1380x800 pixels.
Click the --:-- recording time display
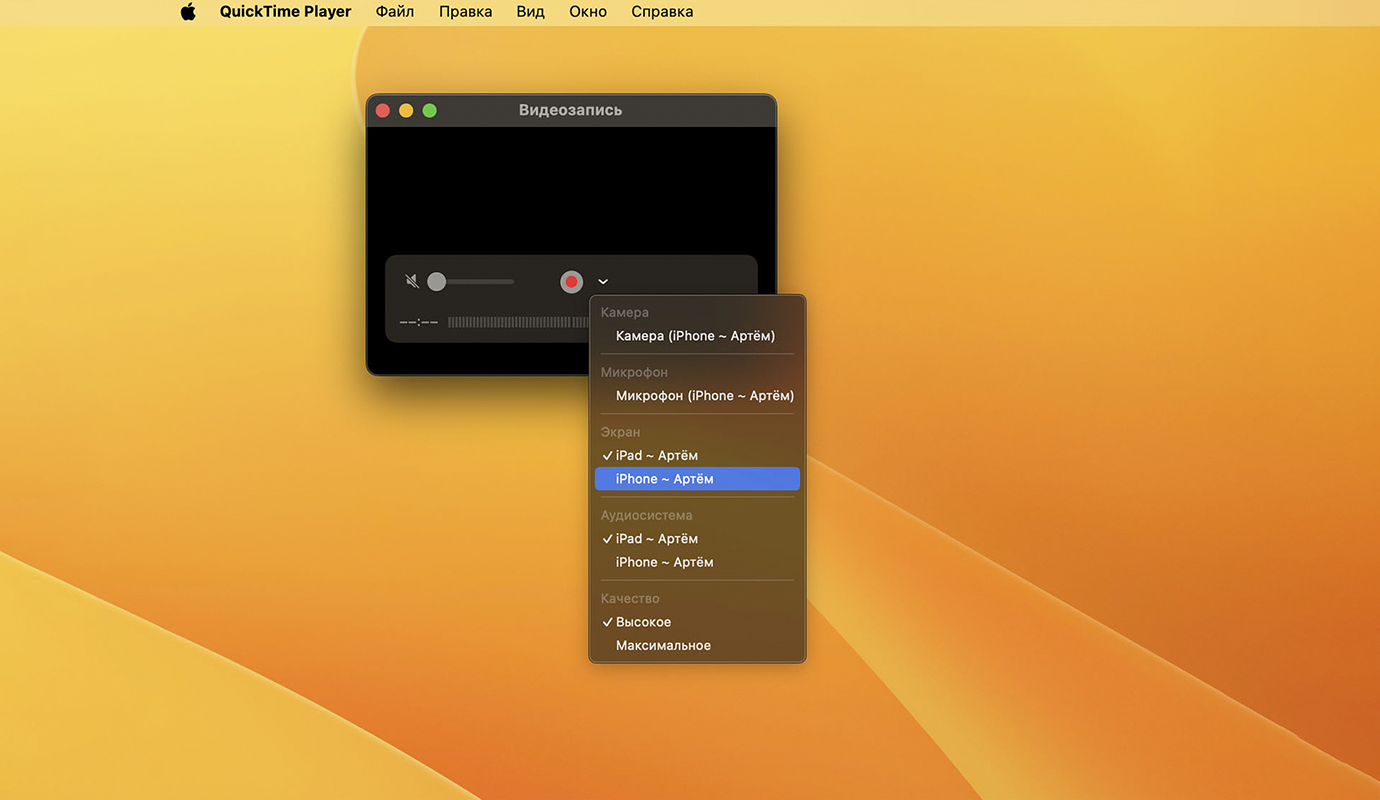[419, 322]
